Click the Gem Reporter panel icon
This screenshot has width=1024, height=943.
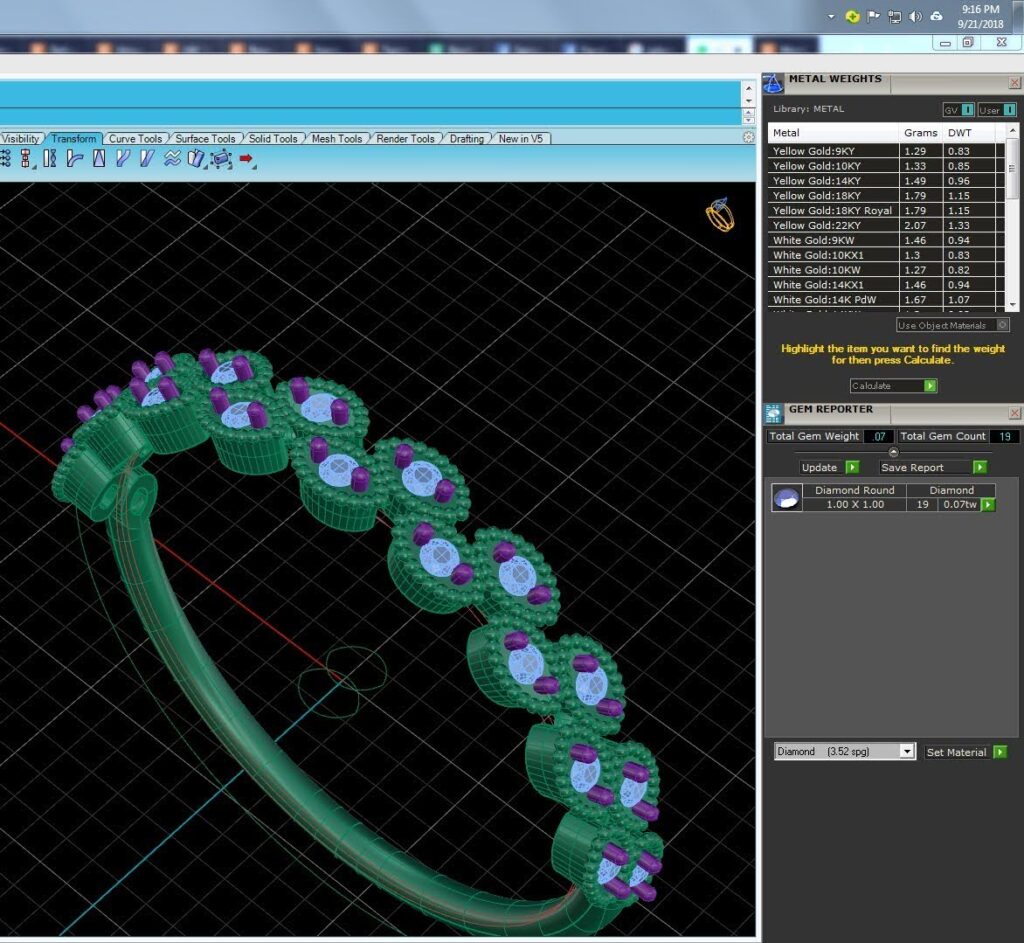click(773, 413)
